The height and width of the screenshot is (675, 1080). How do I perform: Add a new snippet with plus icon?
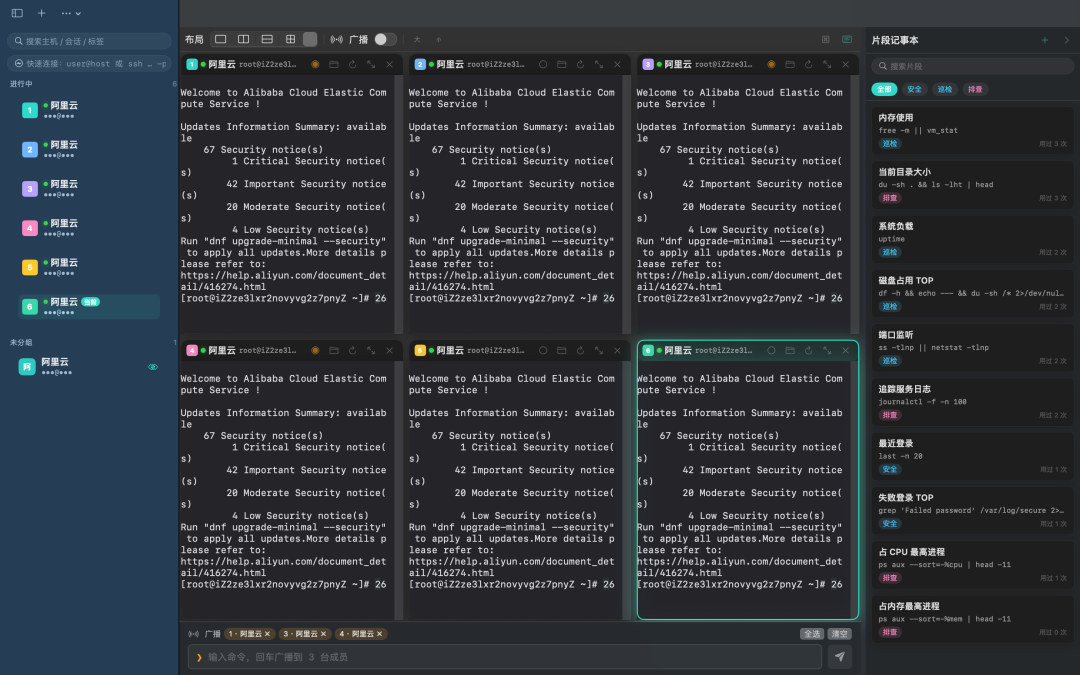tap(1044, 40)
